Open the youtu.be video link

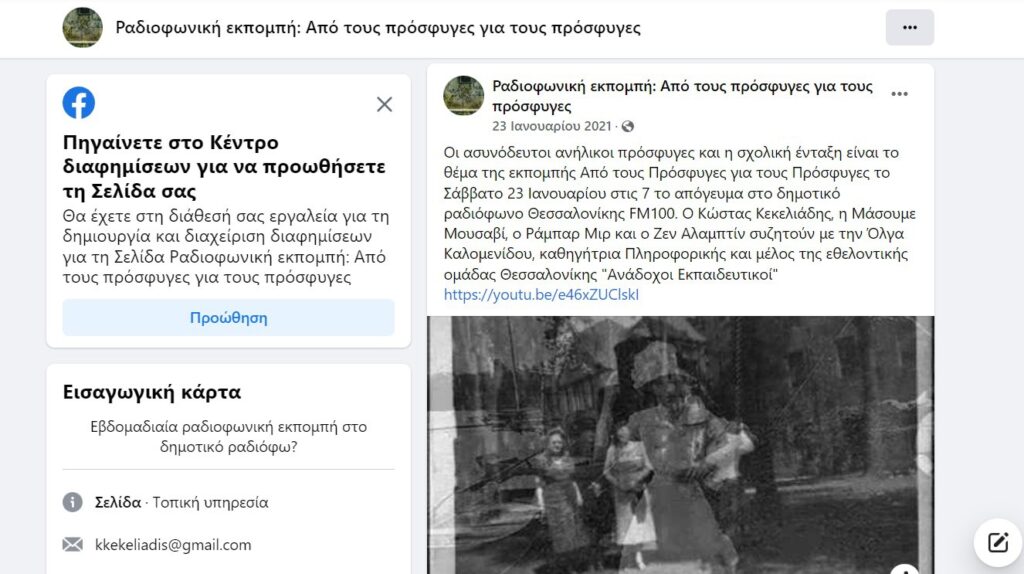[x=541, y=295]
